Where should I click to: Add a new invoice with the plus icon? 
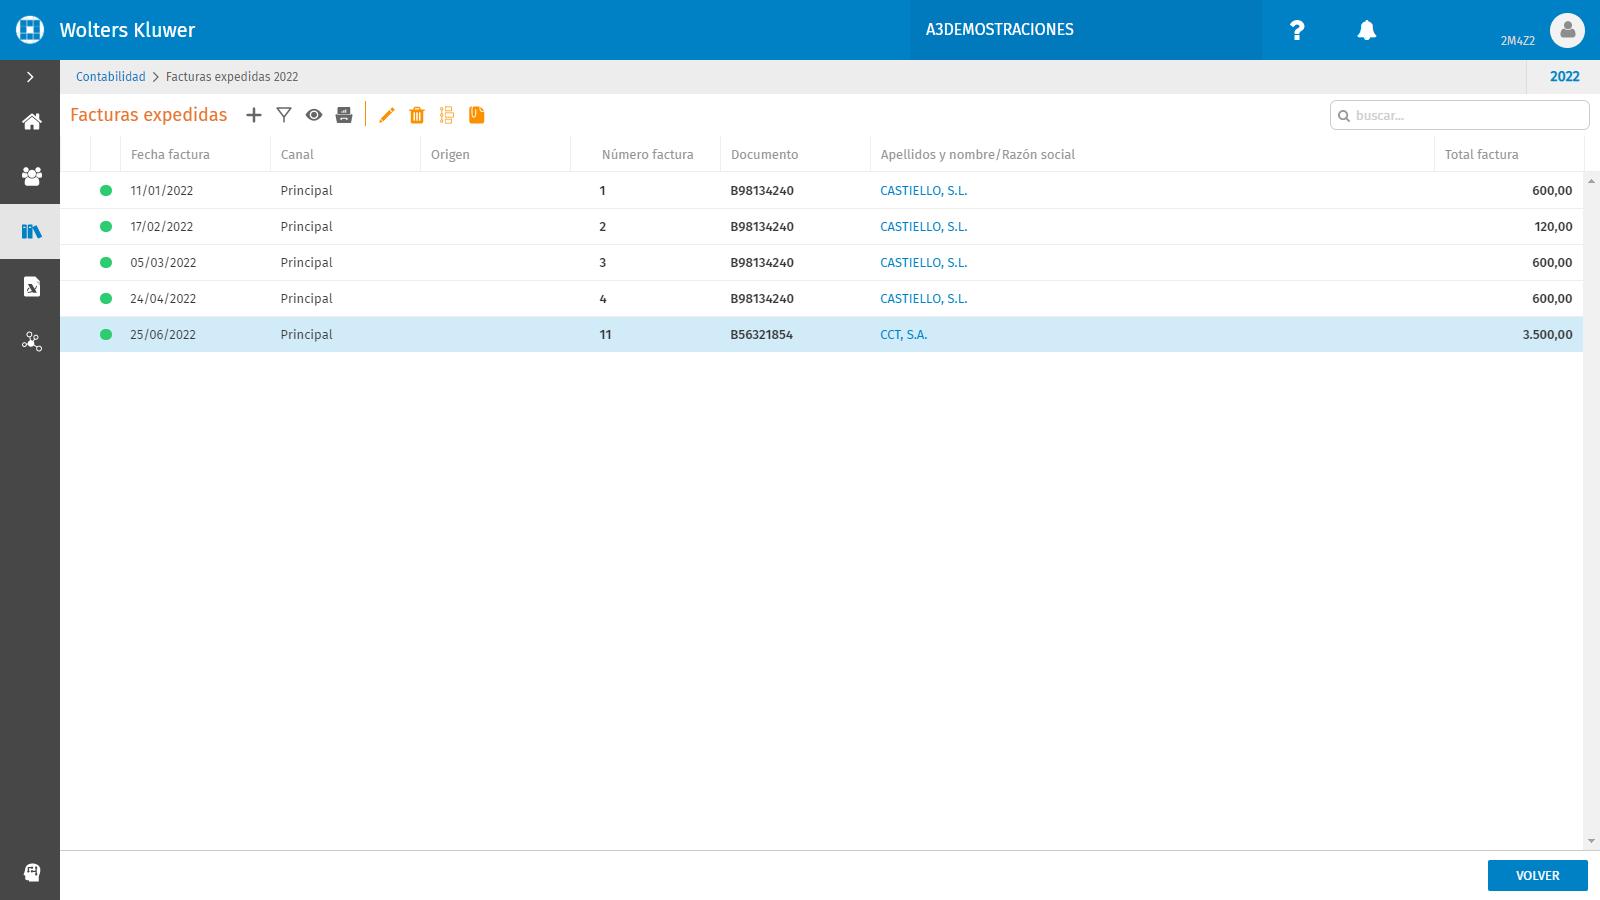(254, 115)
